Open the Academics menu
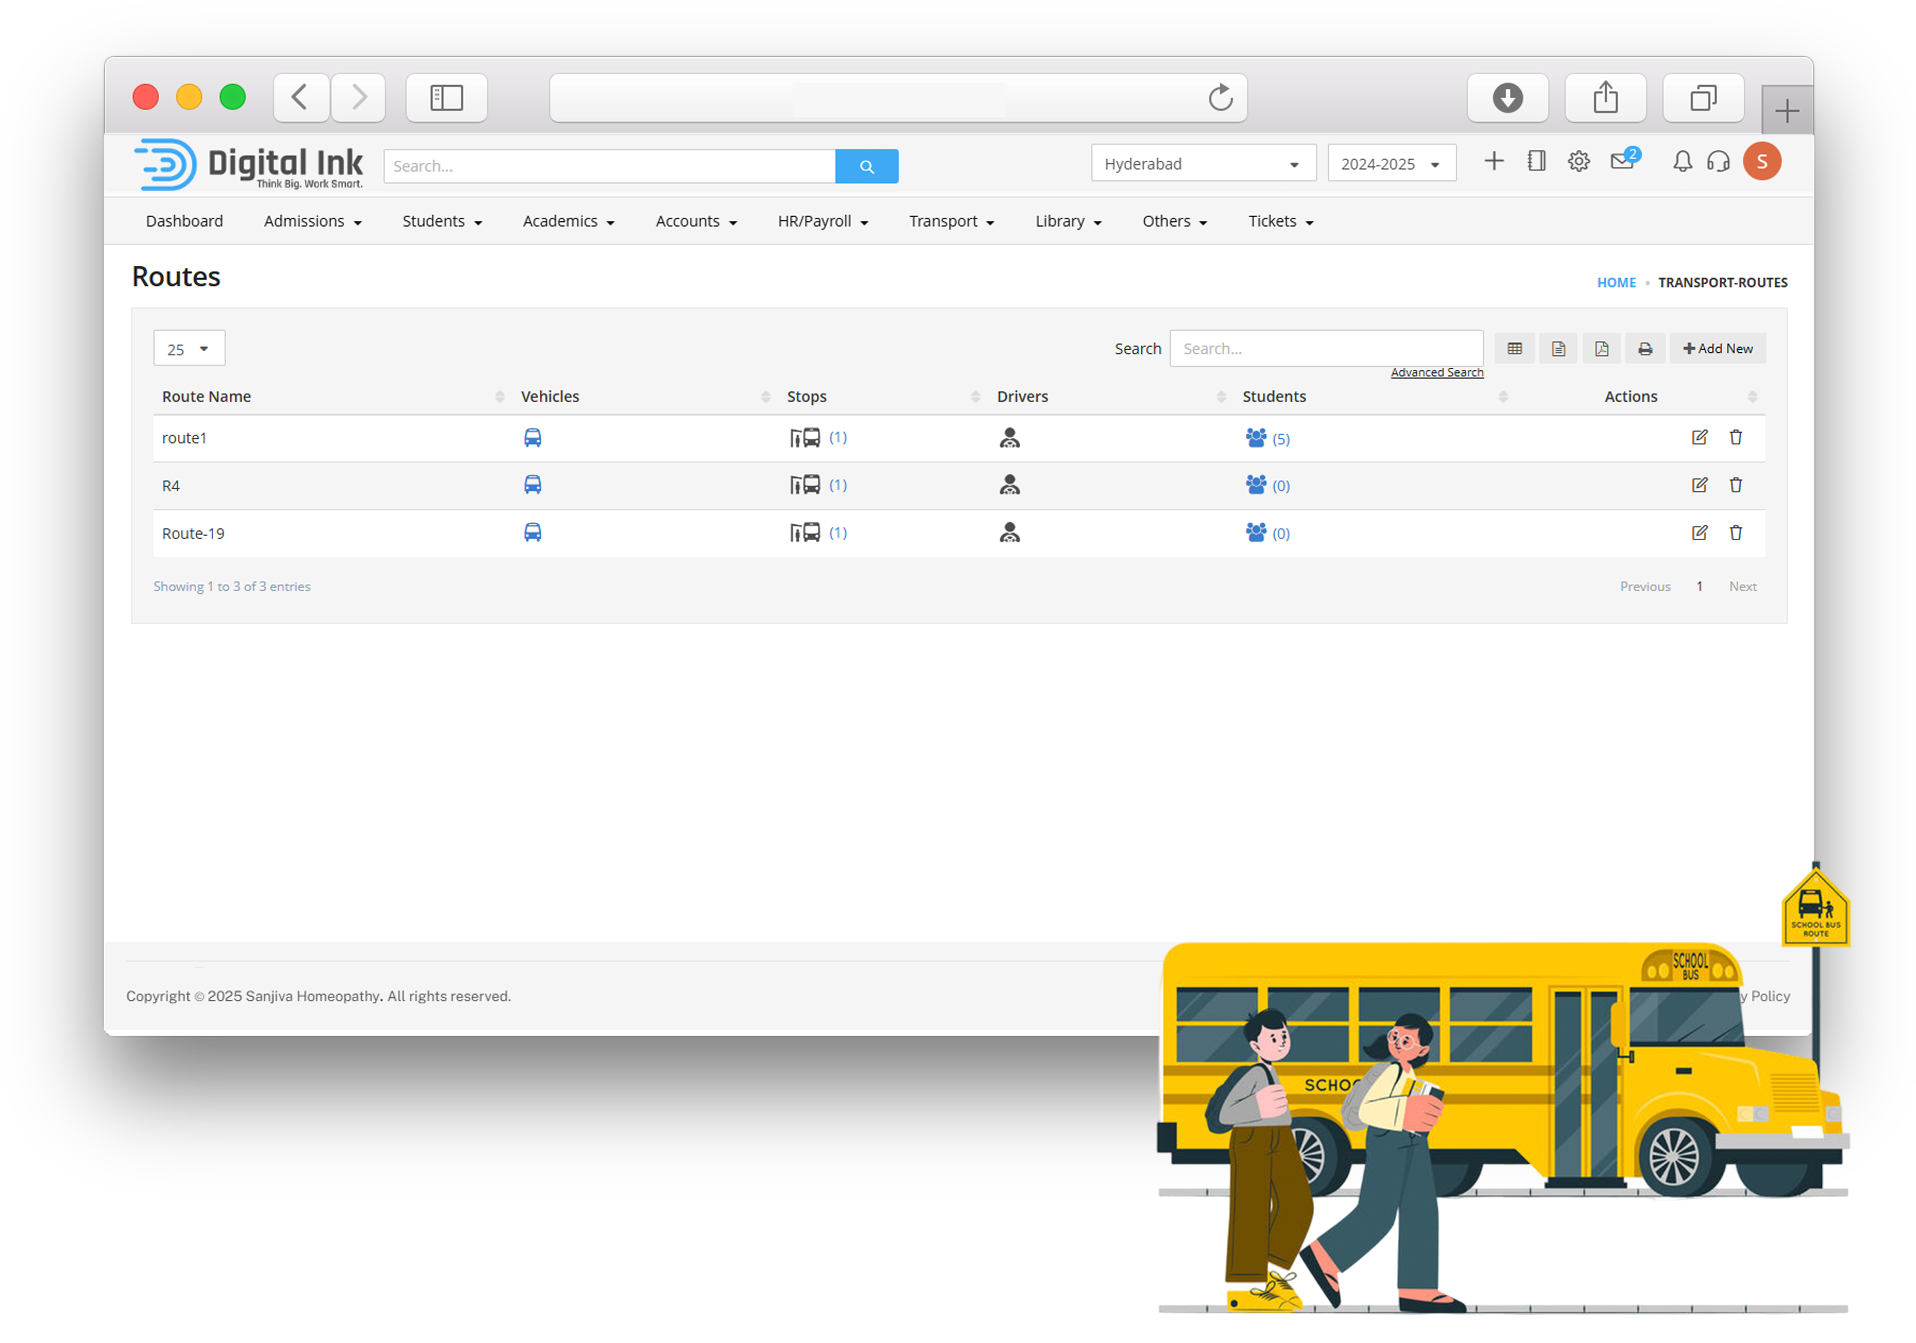 [x=567, y=221]
